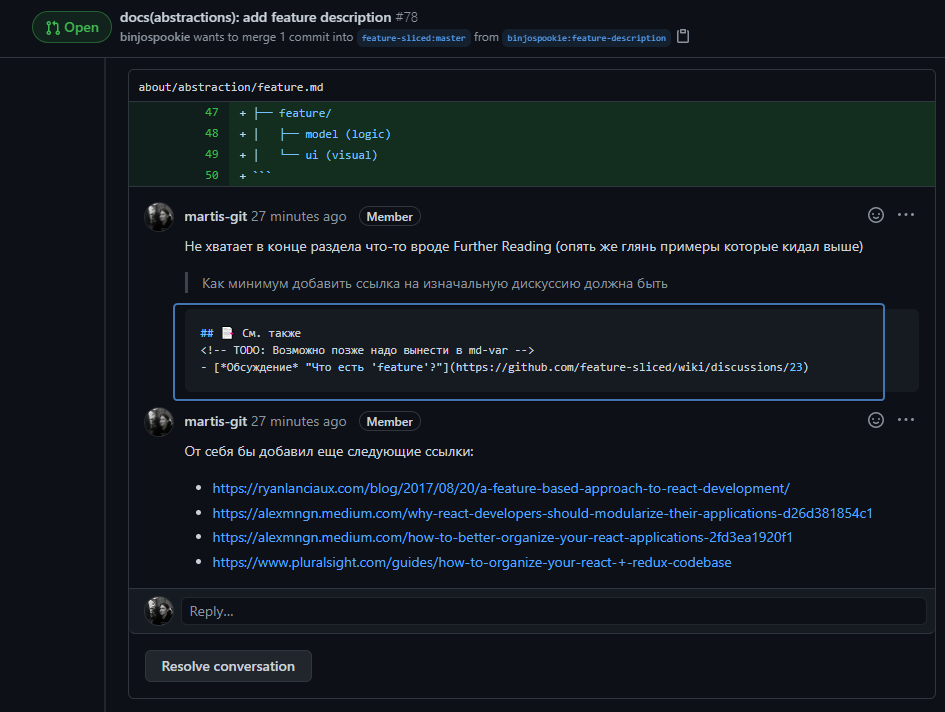
Task: Open ryanlanciaux.com feature-based approach link
Action: 501,488
